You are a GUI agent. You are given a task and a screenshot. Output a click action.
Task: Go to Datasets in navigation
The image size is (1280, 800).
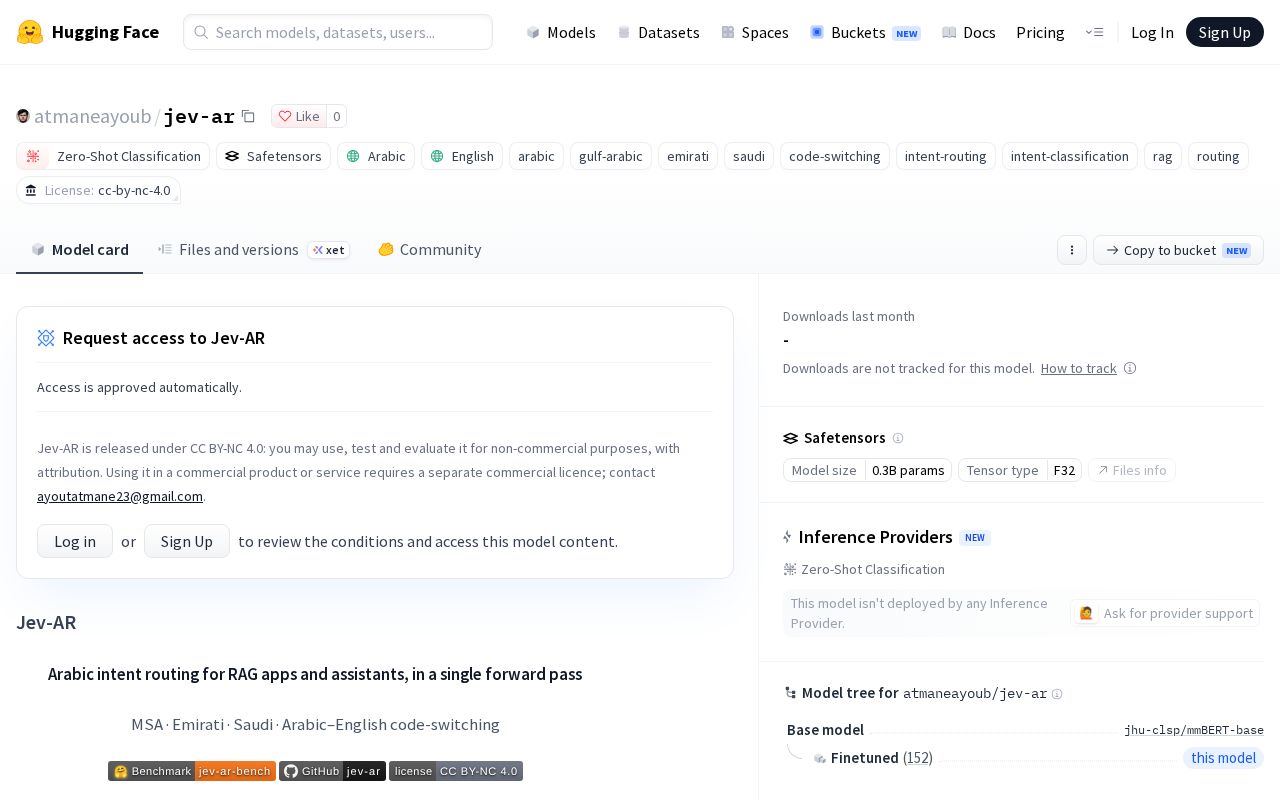pos(658,32)
